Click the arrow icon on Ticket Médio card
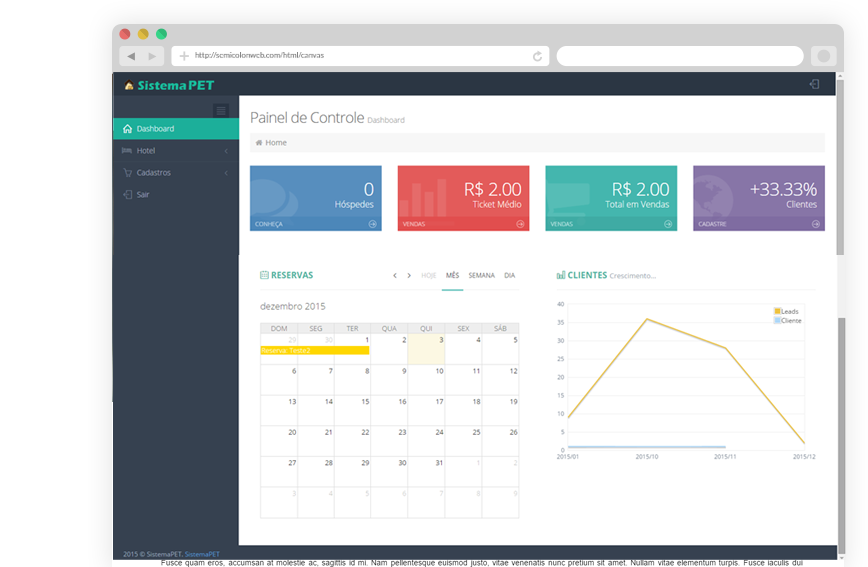 pos(520,224)
